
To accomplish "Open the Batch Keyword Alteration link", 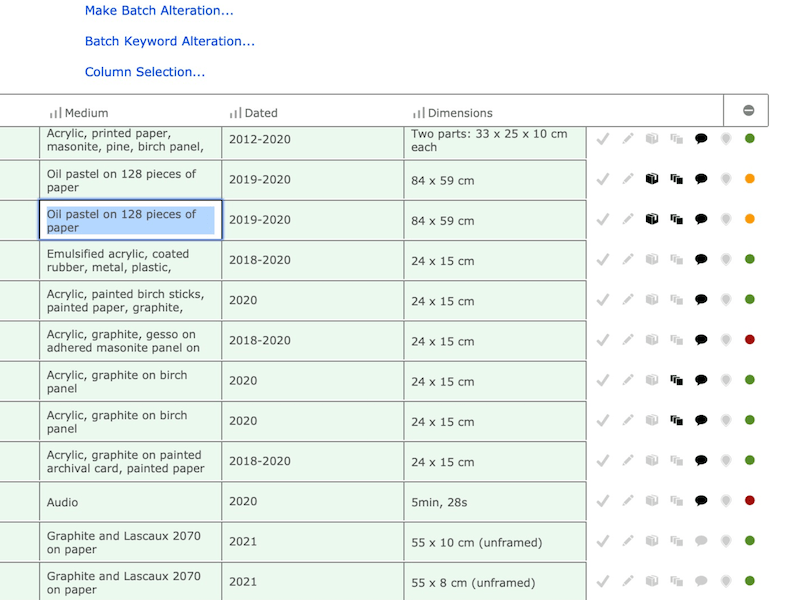I will (169, 41).
